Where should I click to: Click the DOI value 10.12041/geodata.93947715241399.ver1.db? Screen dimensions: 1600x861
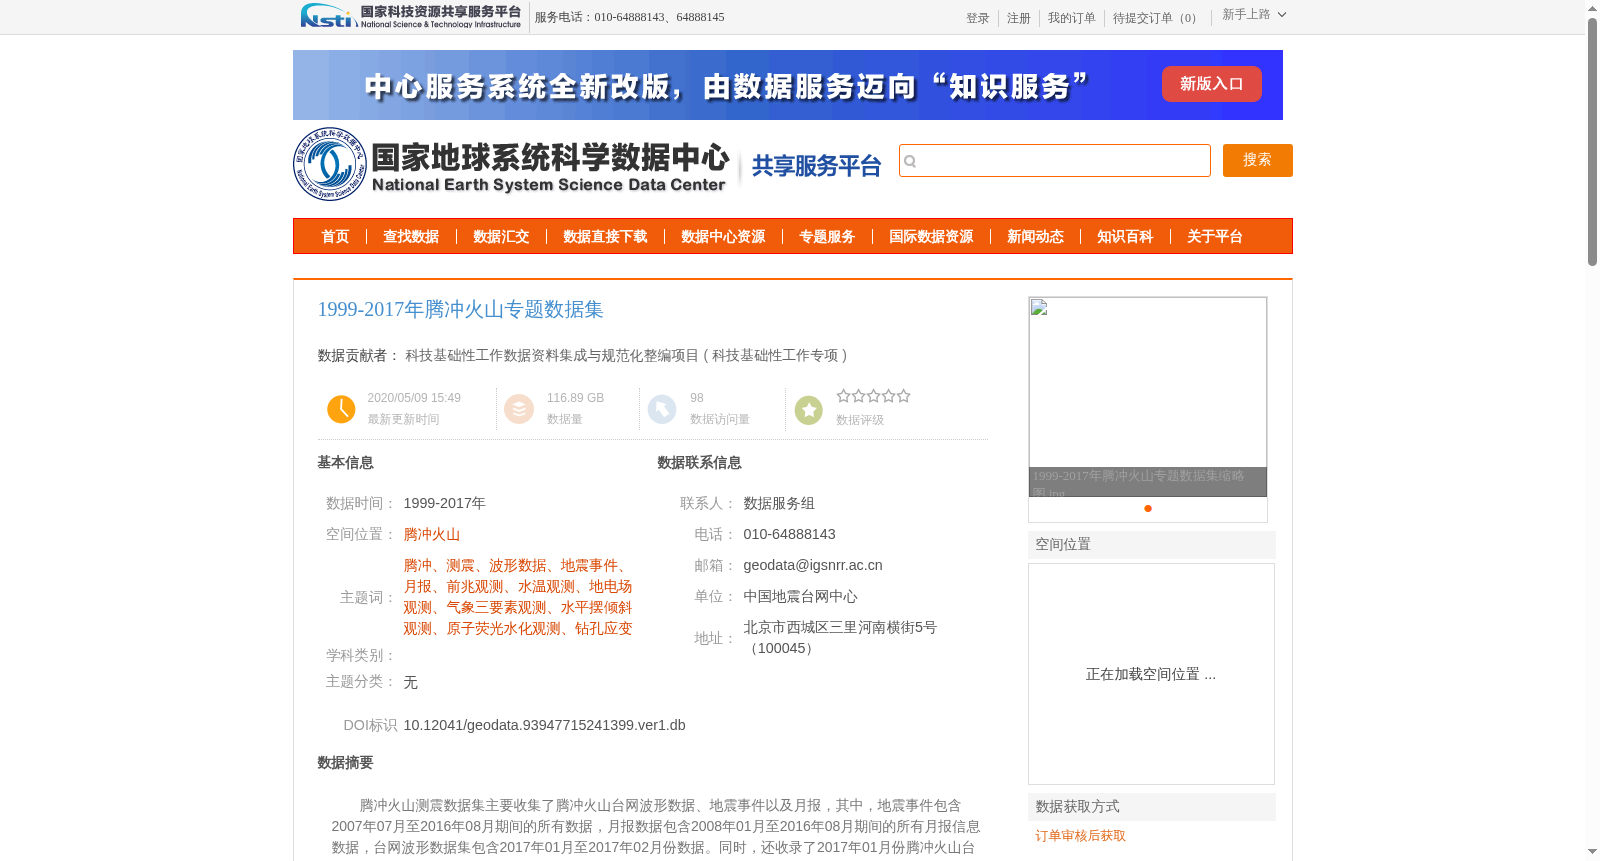pyautogui.click(x=544, y=725)
